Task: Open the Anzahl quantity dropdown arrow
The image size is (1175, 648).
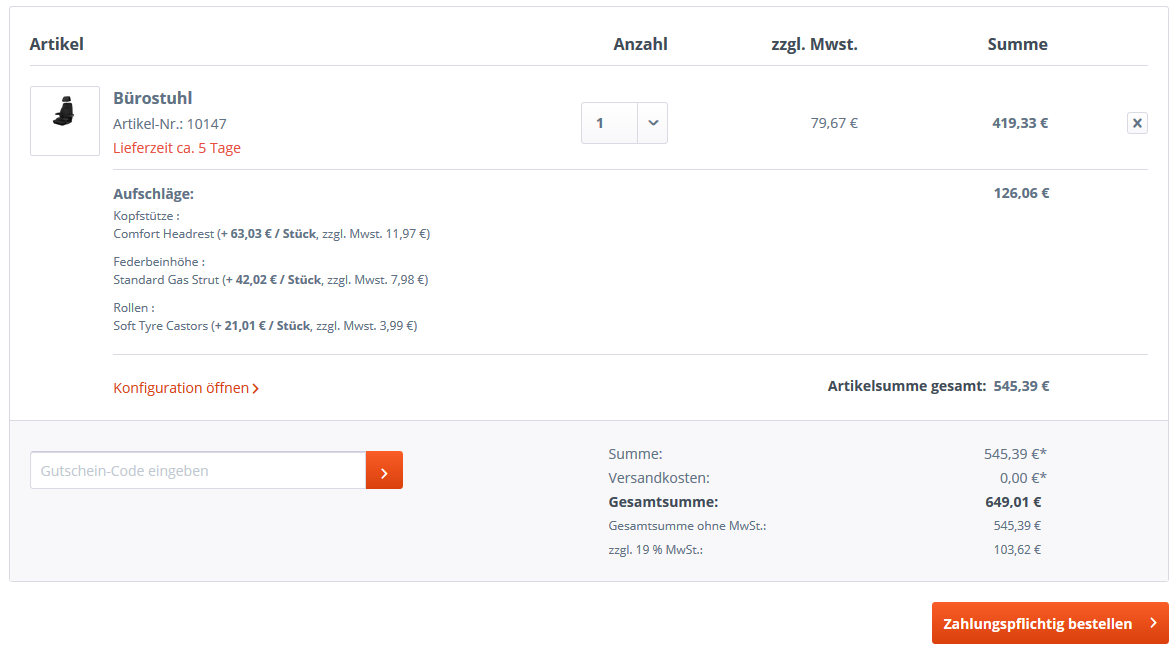Action: (x=653, y=123)
